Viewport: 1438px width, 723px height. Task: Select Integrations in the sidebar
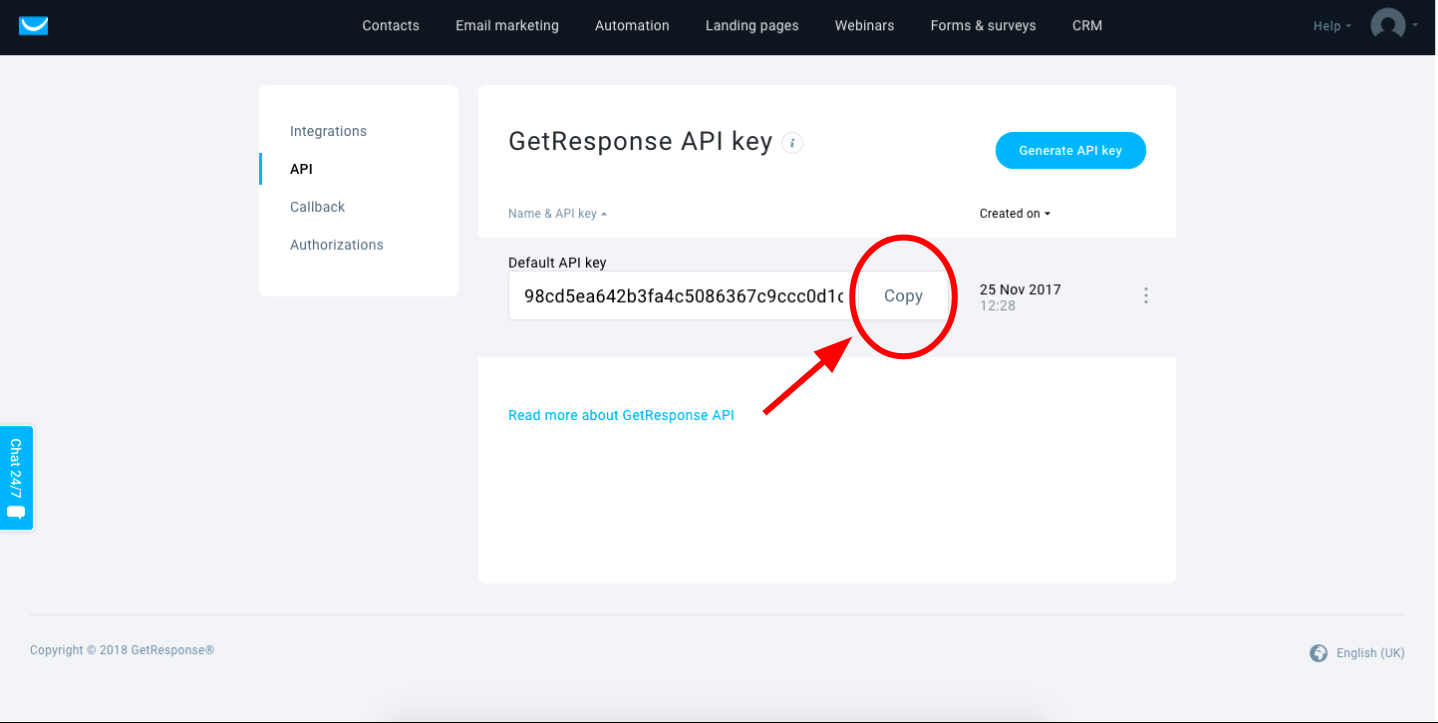click(328, 131)
